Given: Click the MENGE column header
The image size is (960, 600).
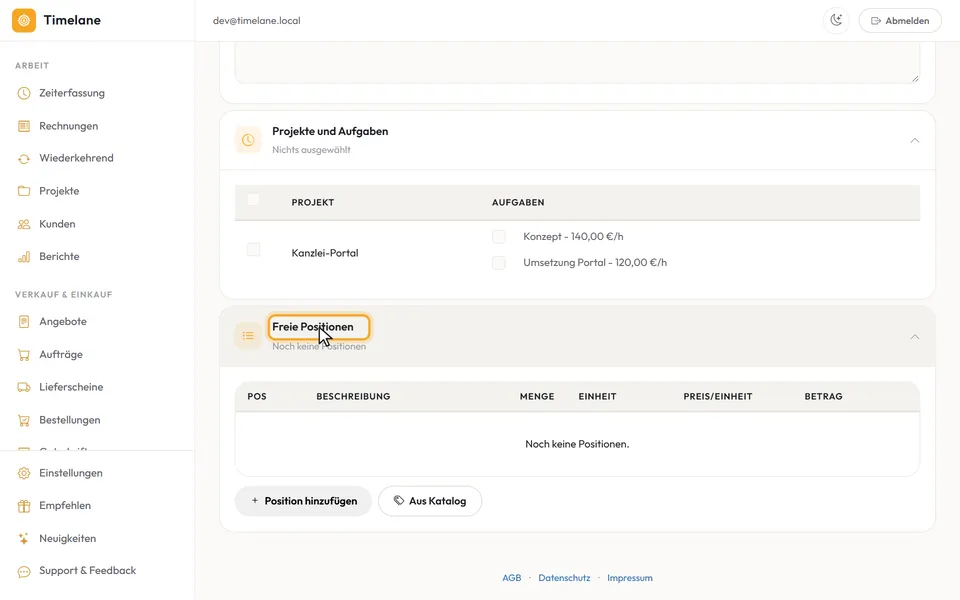Looking at the screenshot, I should click(x=537, y=397).
